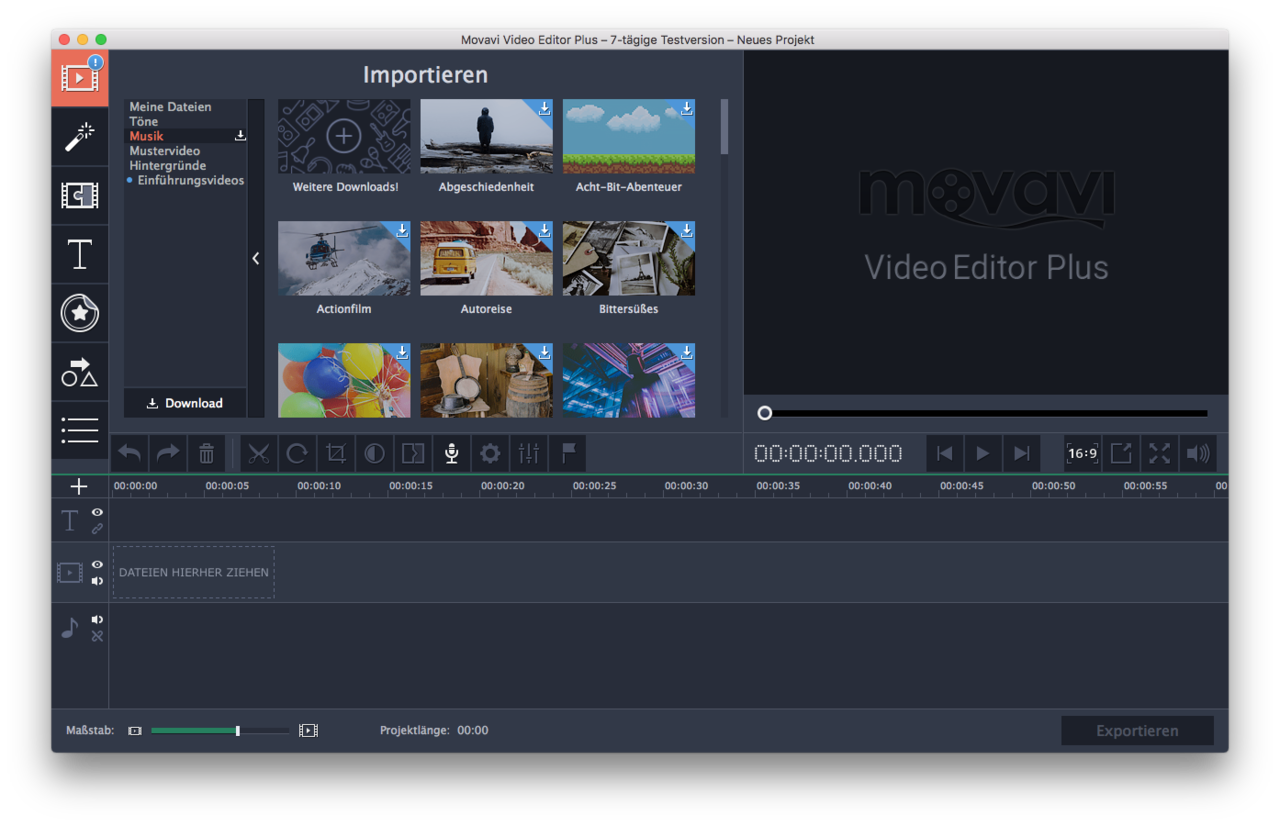Click the Maßstab zoom slider handle
Image resolution: width=1280 pixels, height=826 pixels.
click(x=237, y=731)
